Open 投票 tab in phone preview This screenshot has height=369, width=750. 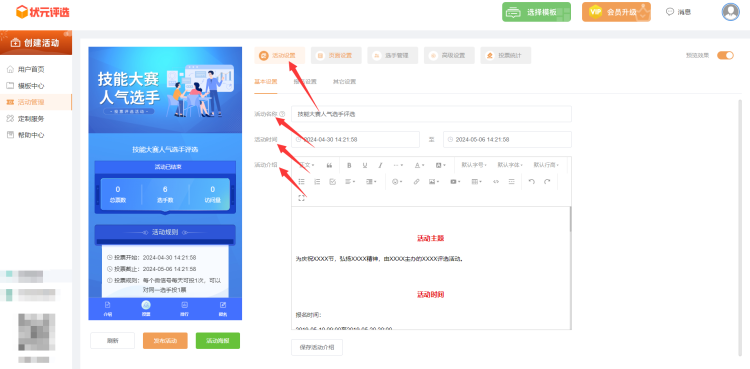146,309
